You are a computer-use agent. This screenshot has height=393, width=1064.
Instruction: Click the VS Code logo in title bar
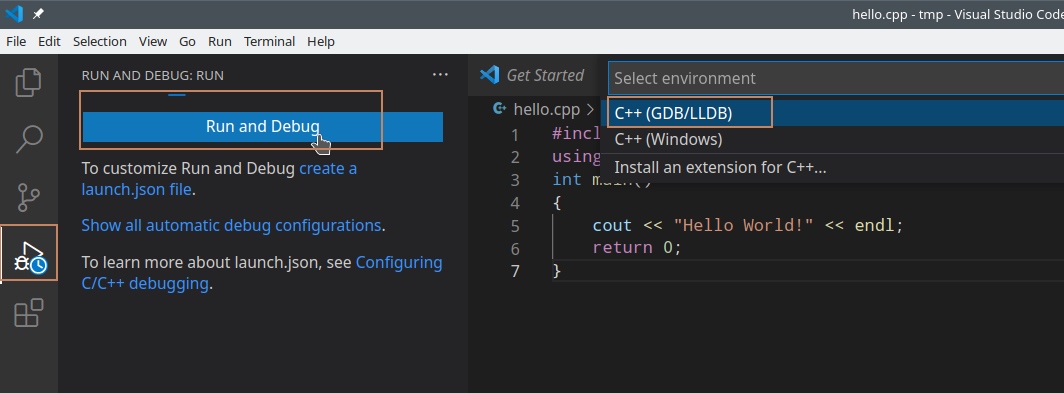pos(14,14)
